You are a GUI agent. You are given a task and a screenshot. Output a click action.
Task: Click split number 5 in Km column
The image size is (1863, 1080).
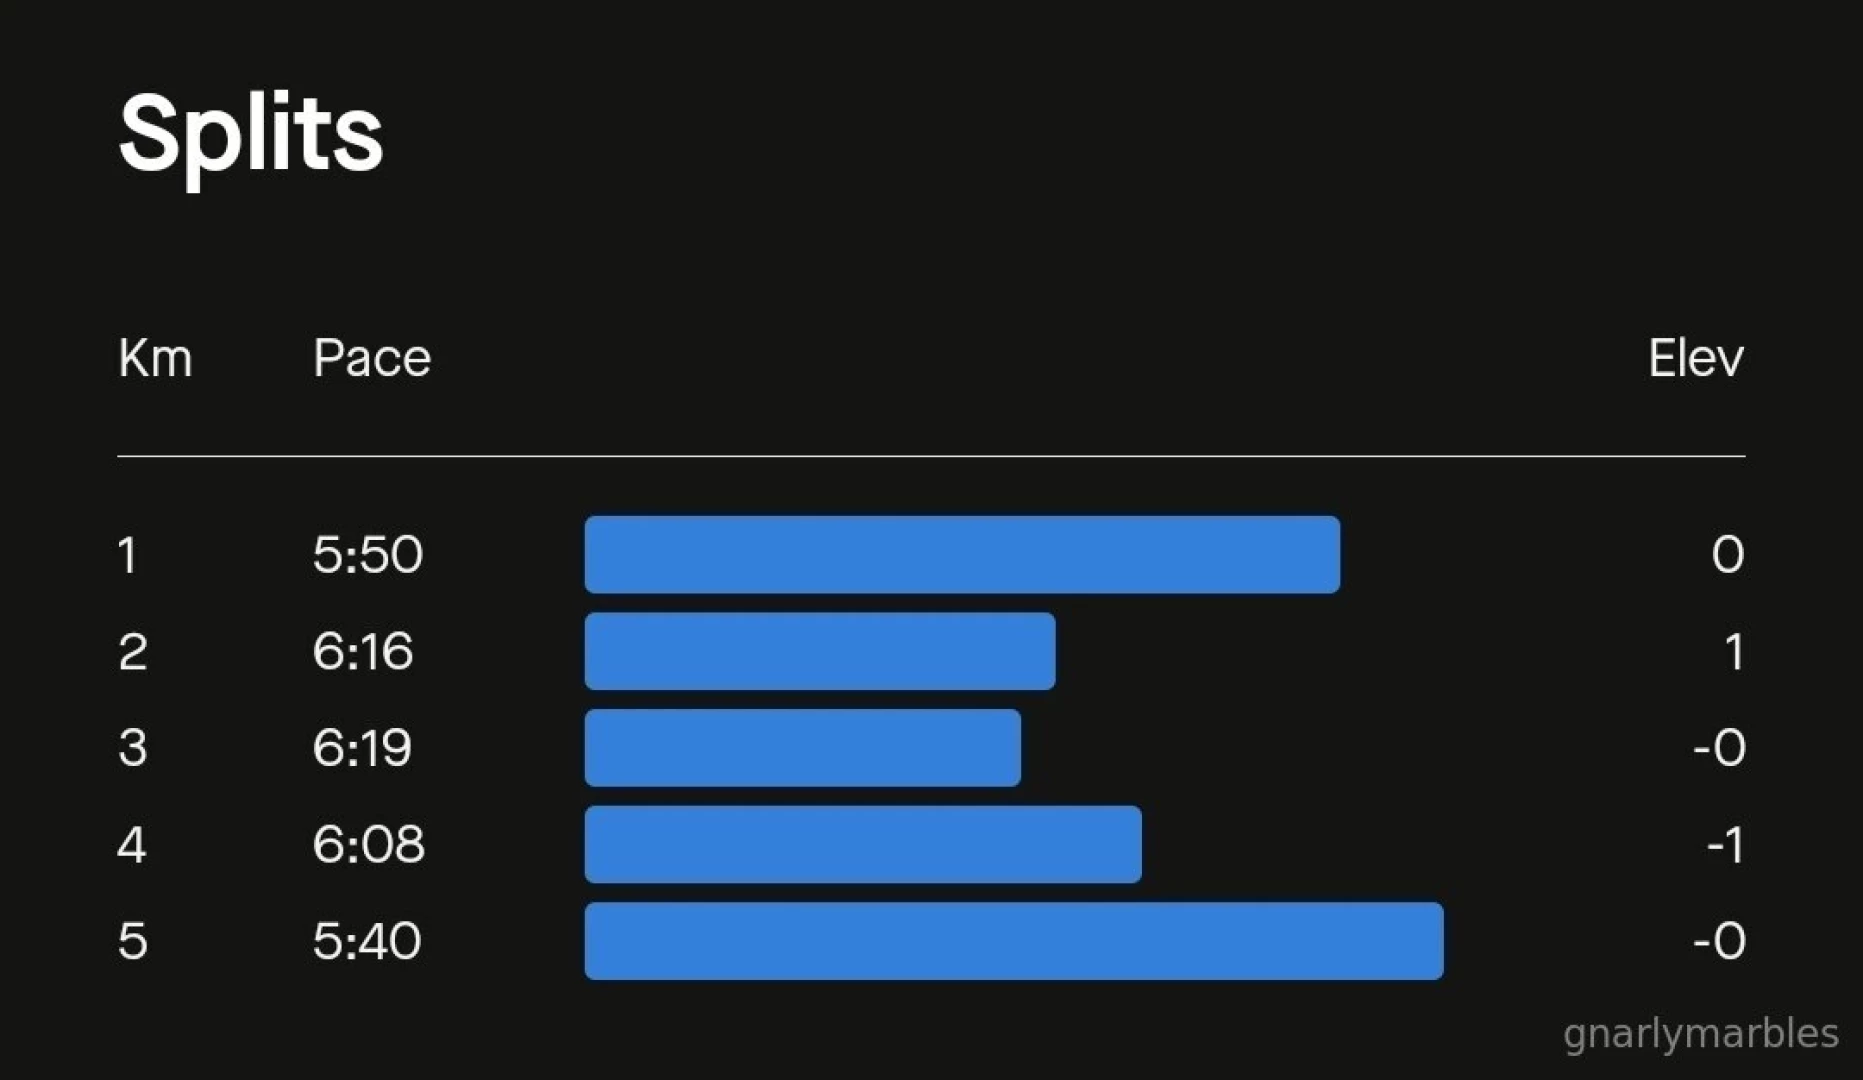click(x=132, y=941)
